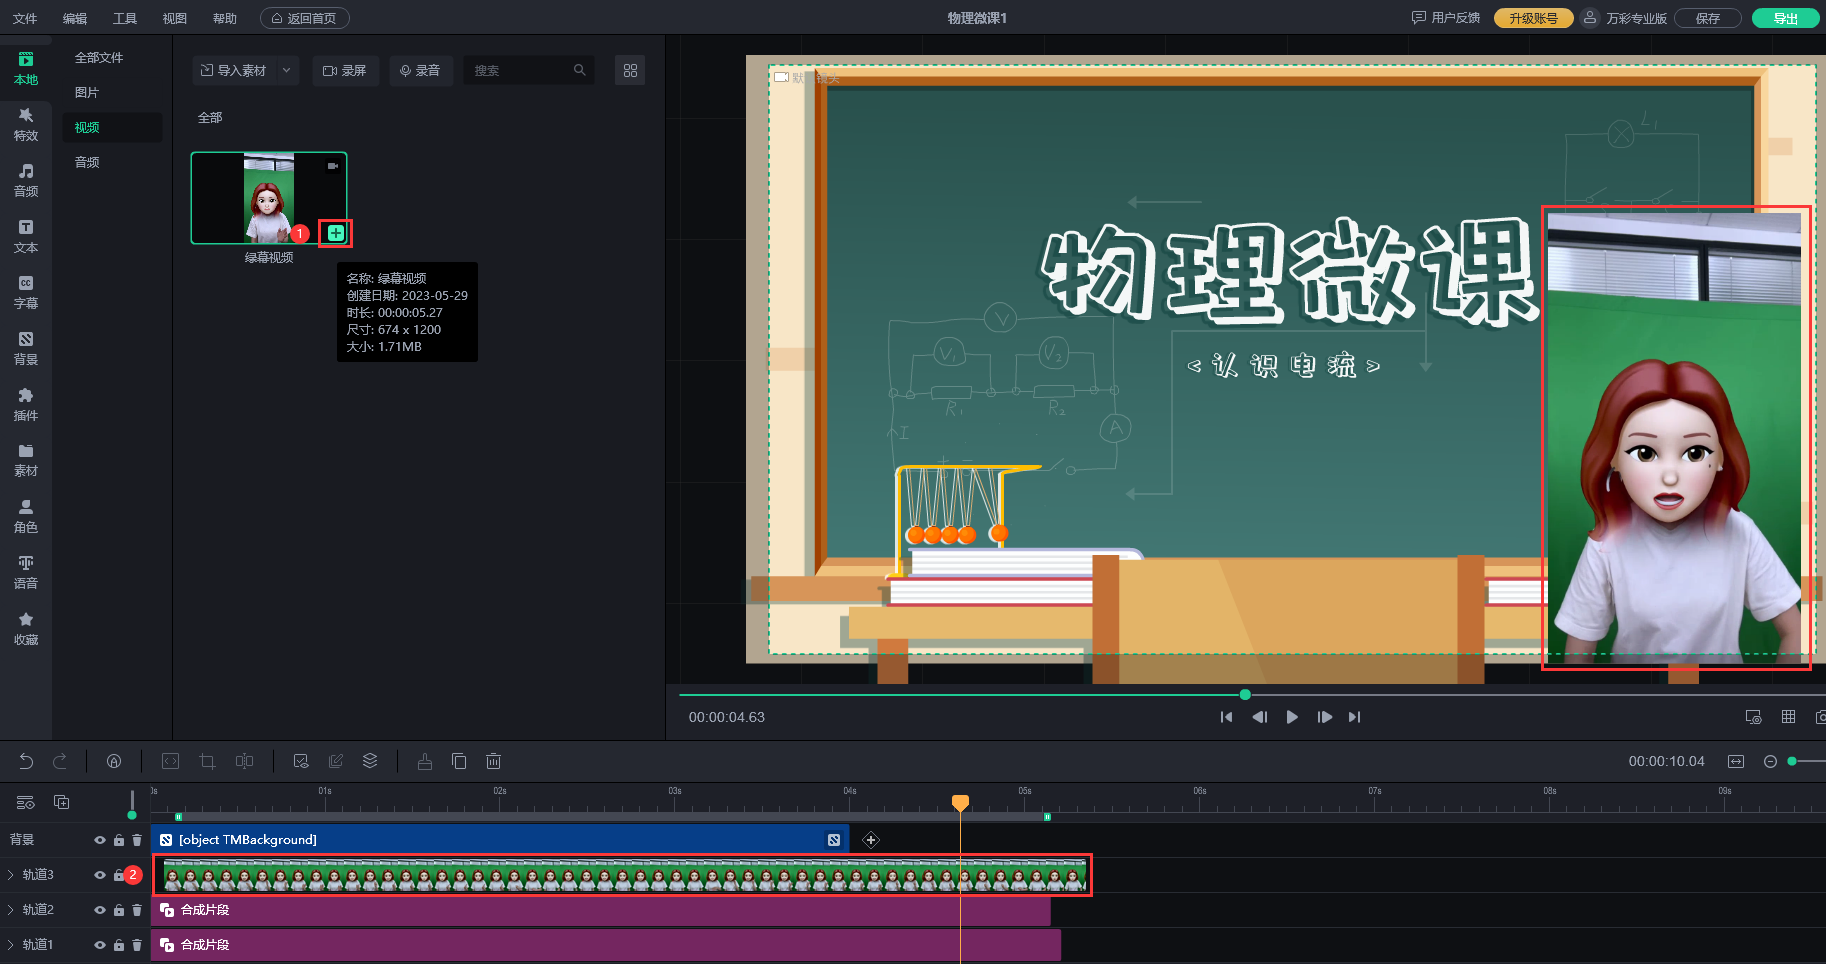Image resolution: width=1826 pixels, height=964 pixels.
Task: Click the undo arrow in timeline toolbar
Action: 26,761
